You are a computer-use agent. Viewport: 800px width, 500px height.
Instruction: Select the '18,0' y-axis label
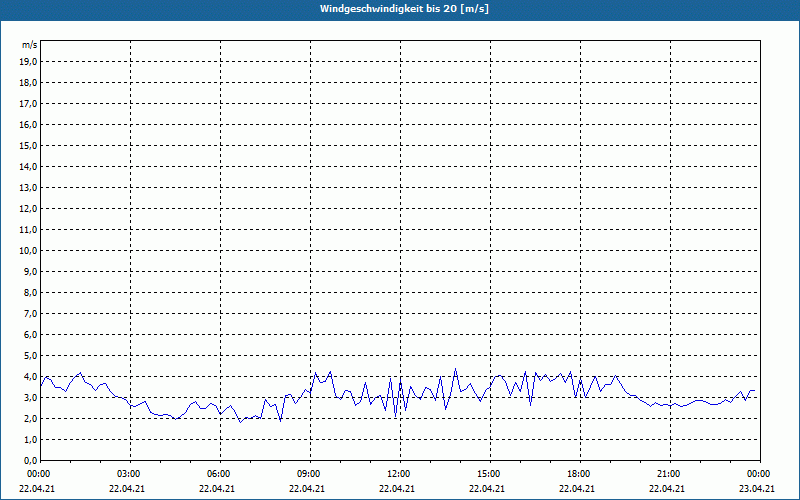click(x=28, y=83)
